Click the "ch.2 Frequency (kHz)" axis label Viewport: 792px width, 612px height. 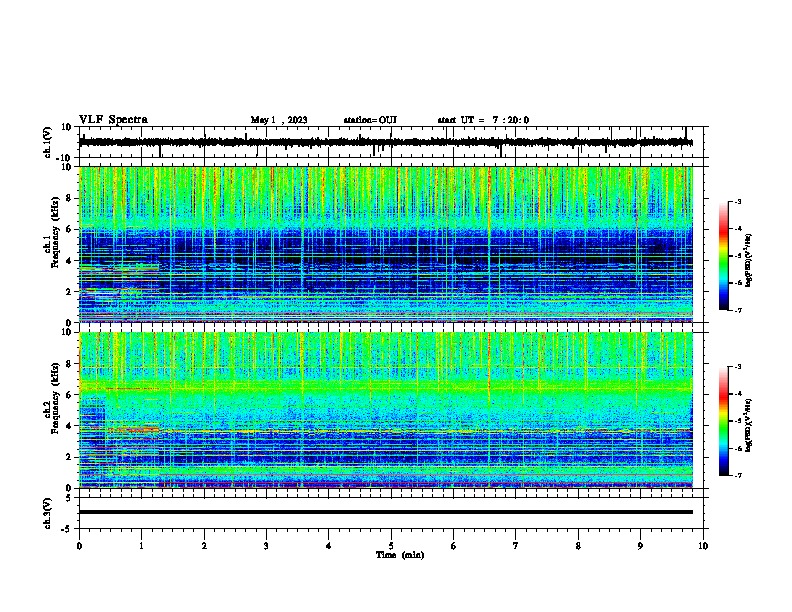53,398
